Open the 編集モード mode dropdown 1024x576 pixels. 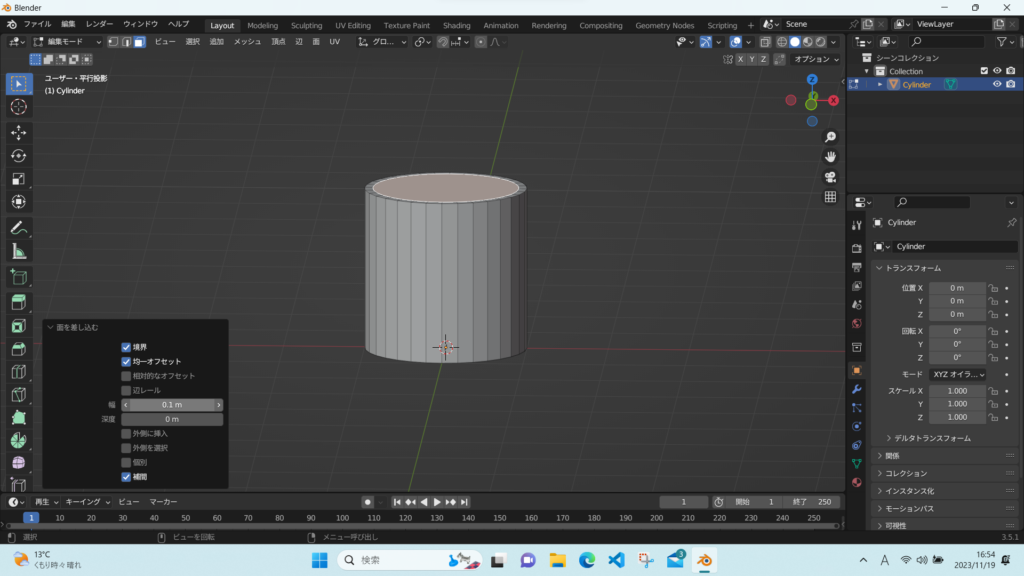[67, 42]
